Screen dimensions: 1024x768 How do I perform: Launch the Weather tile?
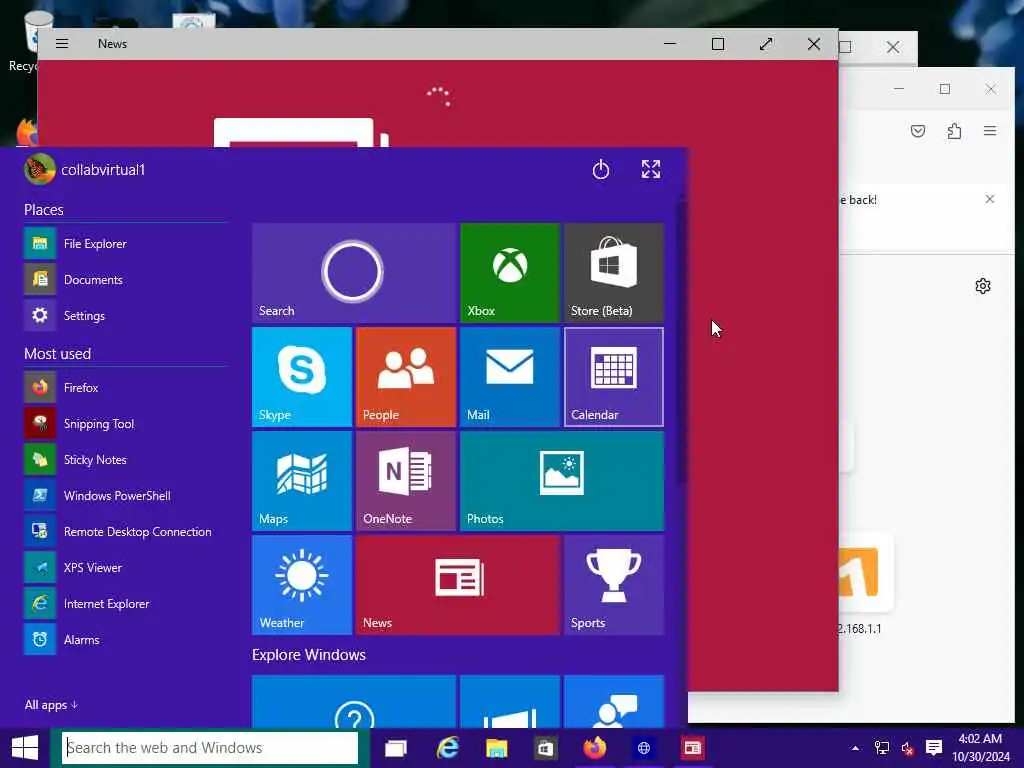click(x=302, y=585)
